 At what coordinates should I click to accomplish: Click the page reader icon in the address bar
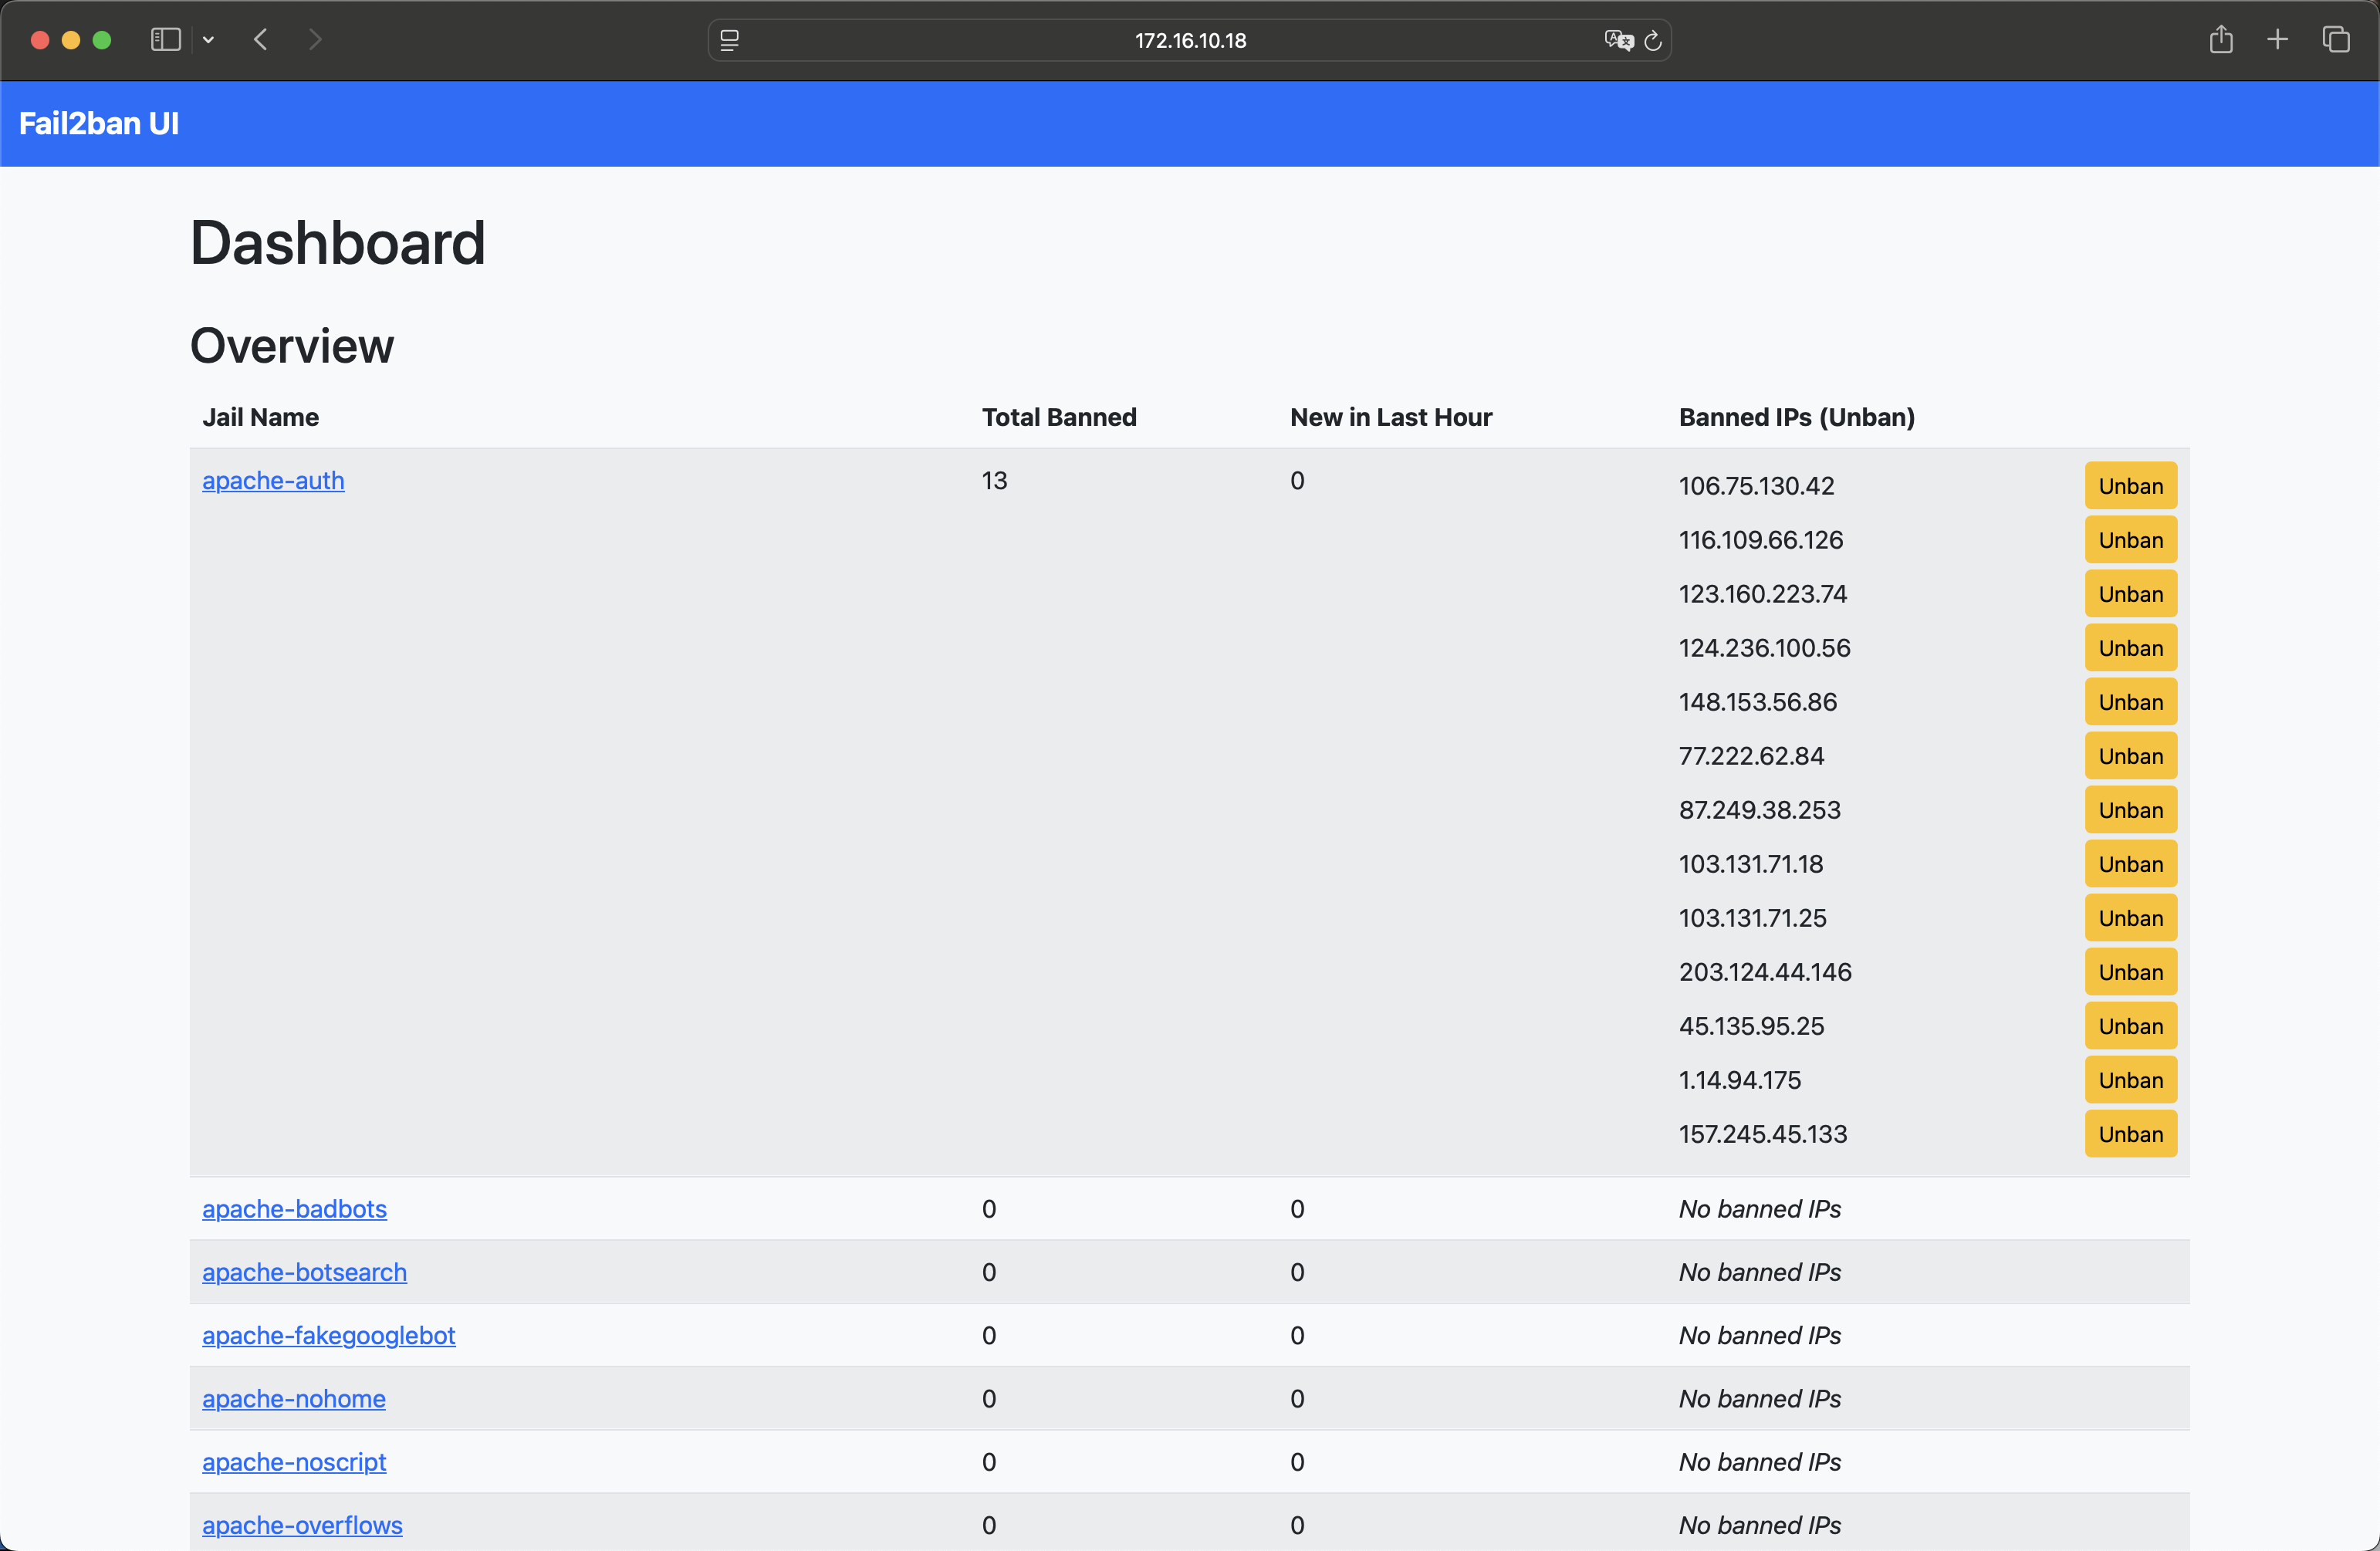click(730, 40)
